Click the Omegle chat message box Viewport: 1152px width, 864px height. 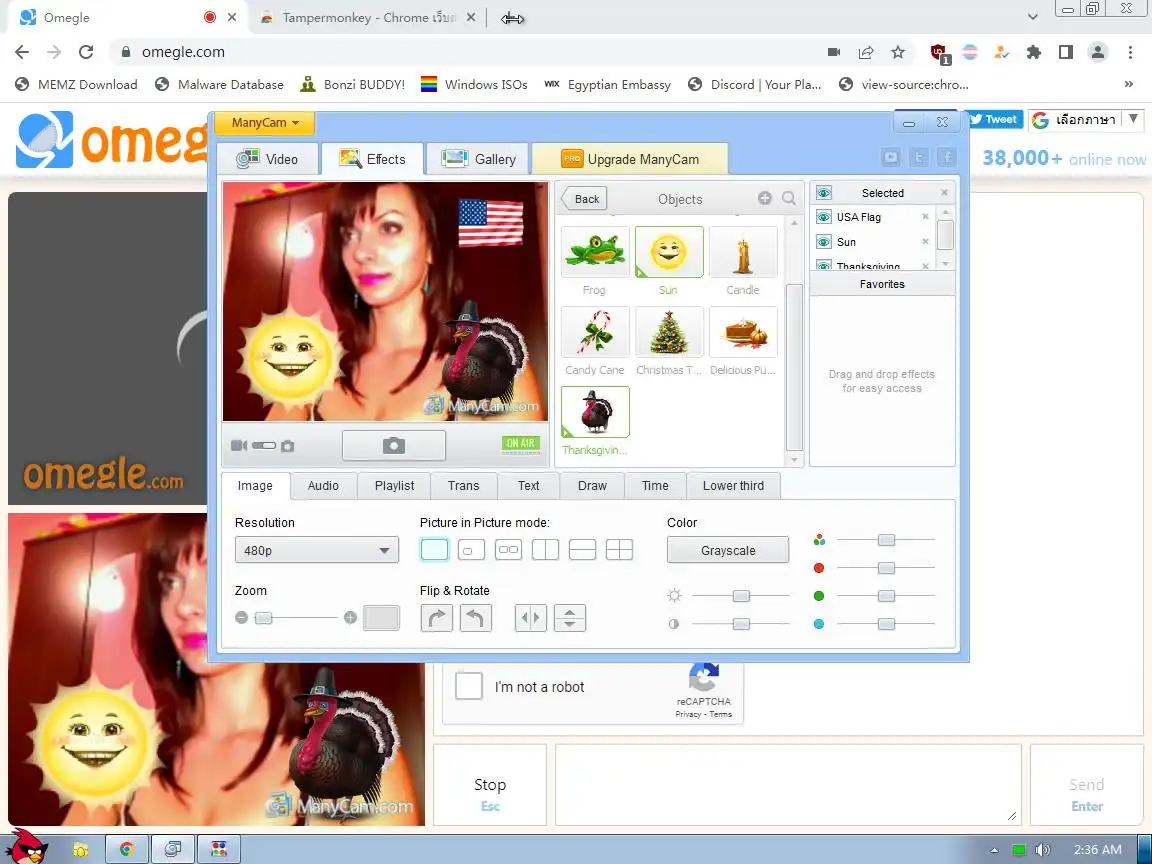(x=788, y=785)
